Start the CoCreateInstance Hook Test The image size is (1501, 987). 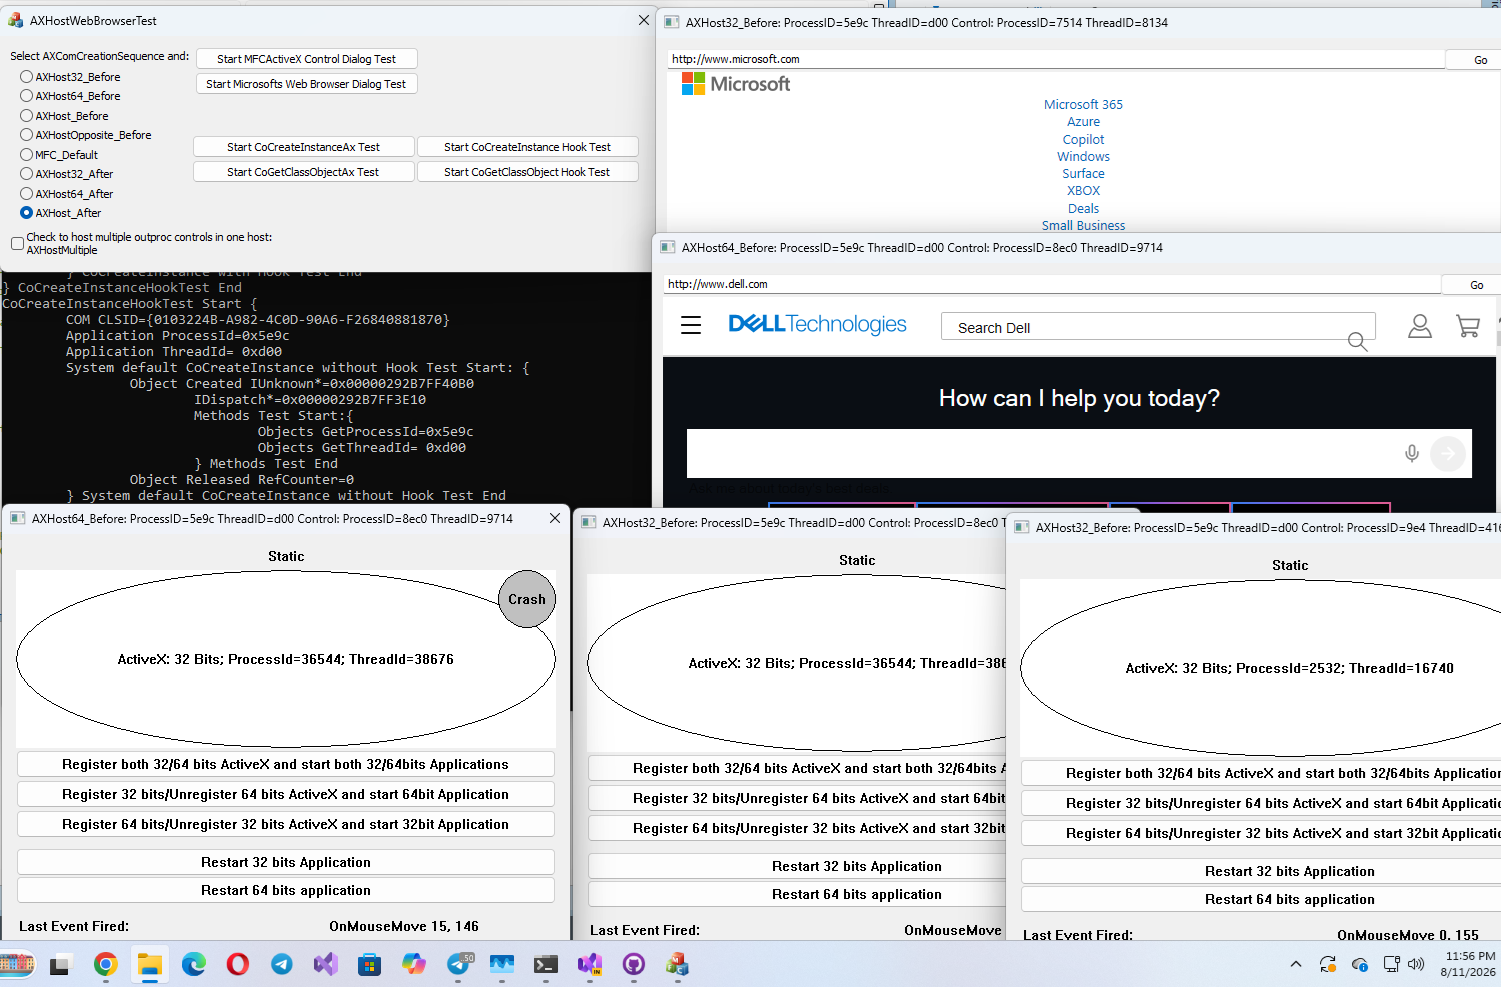[x=527, y=147]
